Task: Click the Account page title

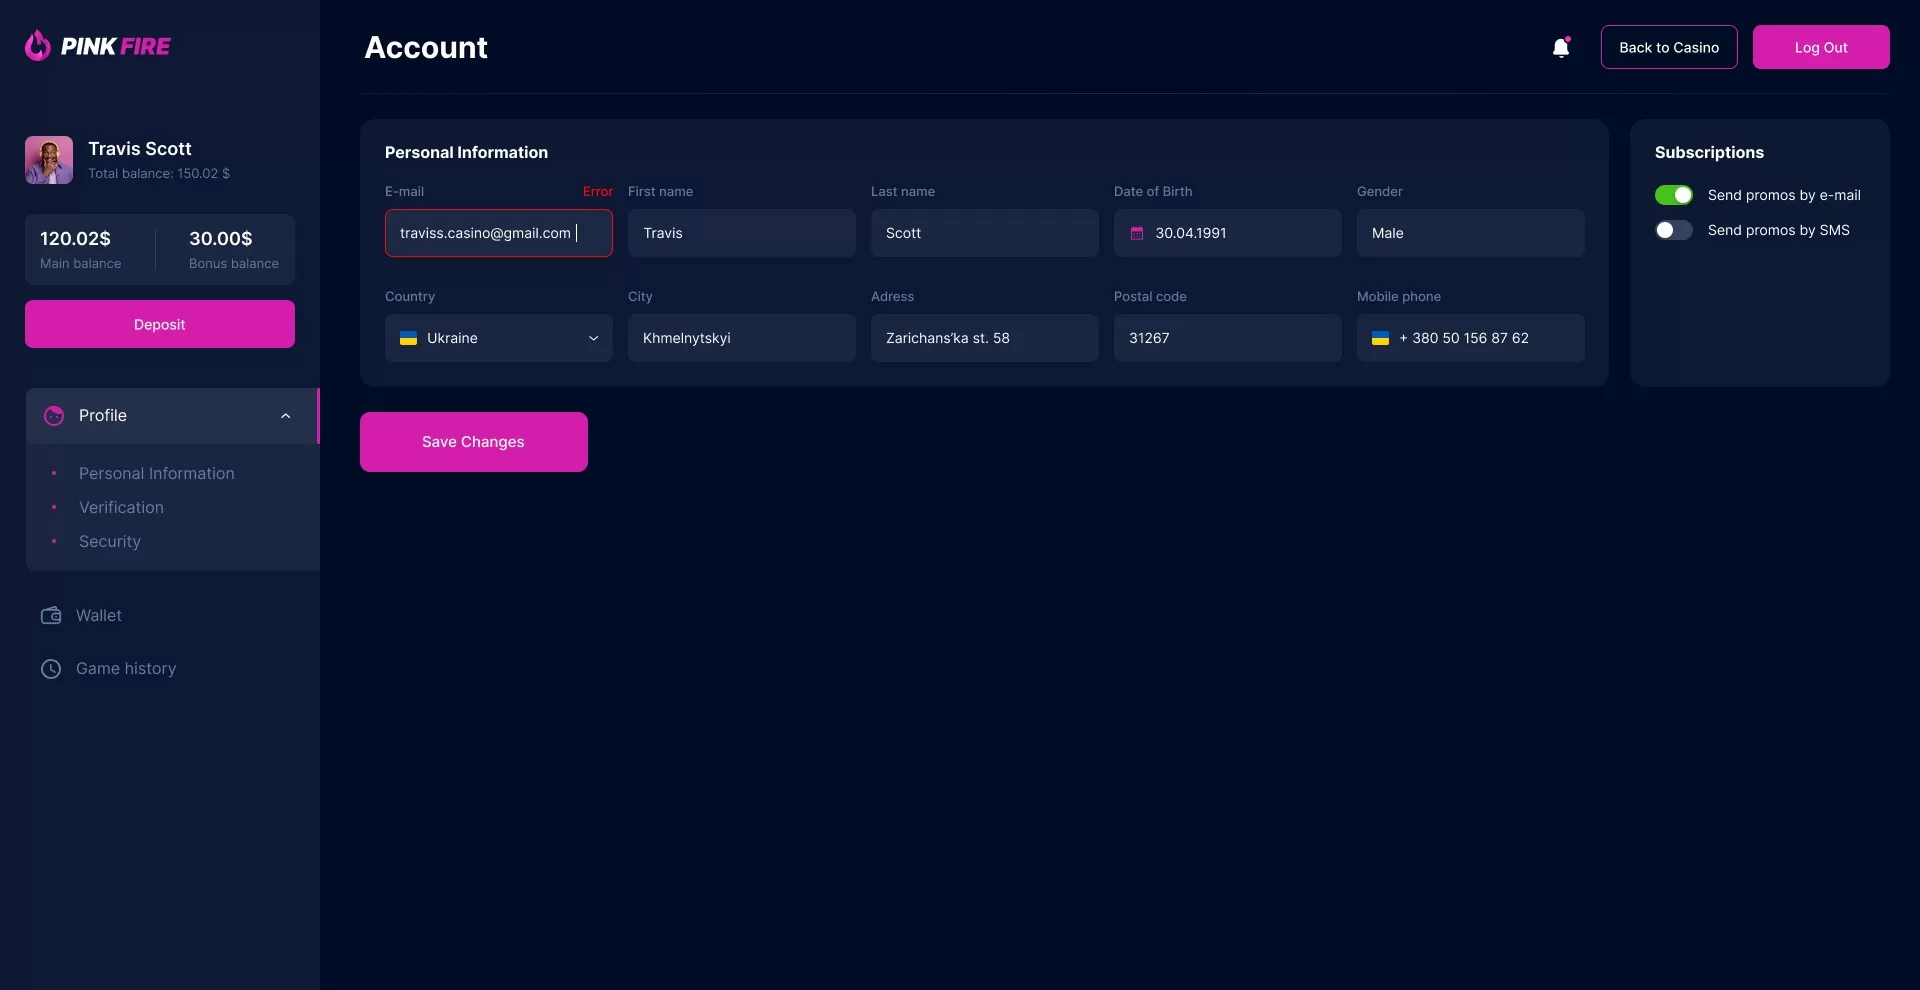Action: pos(426,47)
